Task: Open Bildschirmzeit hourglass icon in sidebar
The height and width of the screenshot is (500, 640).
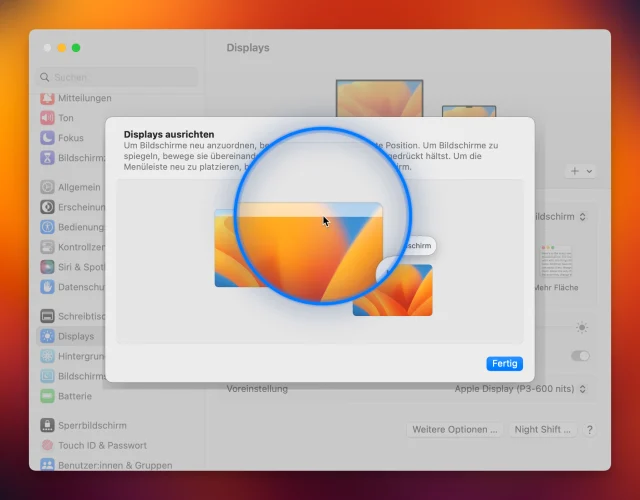Action: coord(47,158)
